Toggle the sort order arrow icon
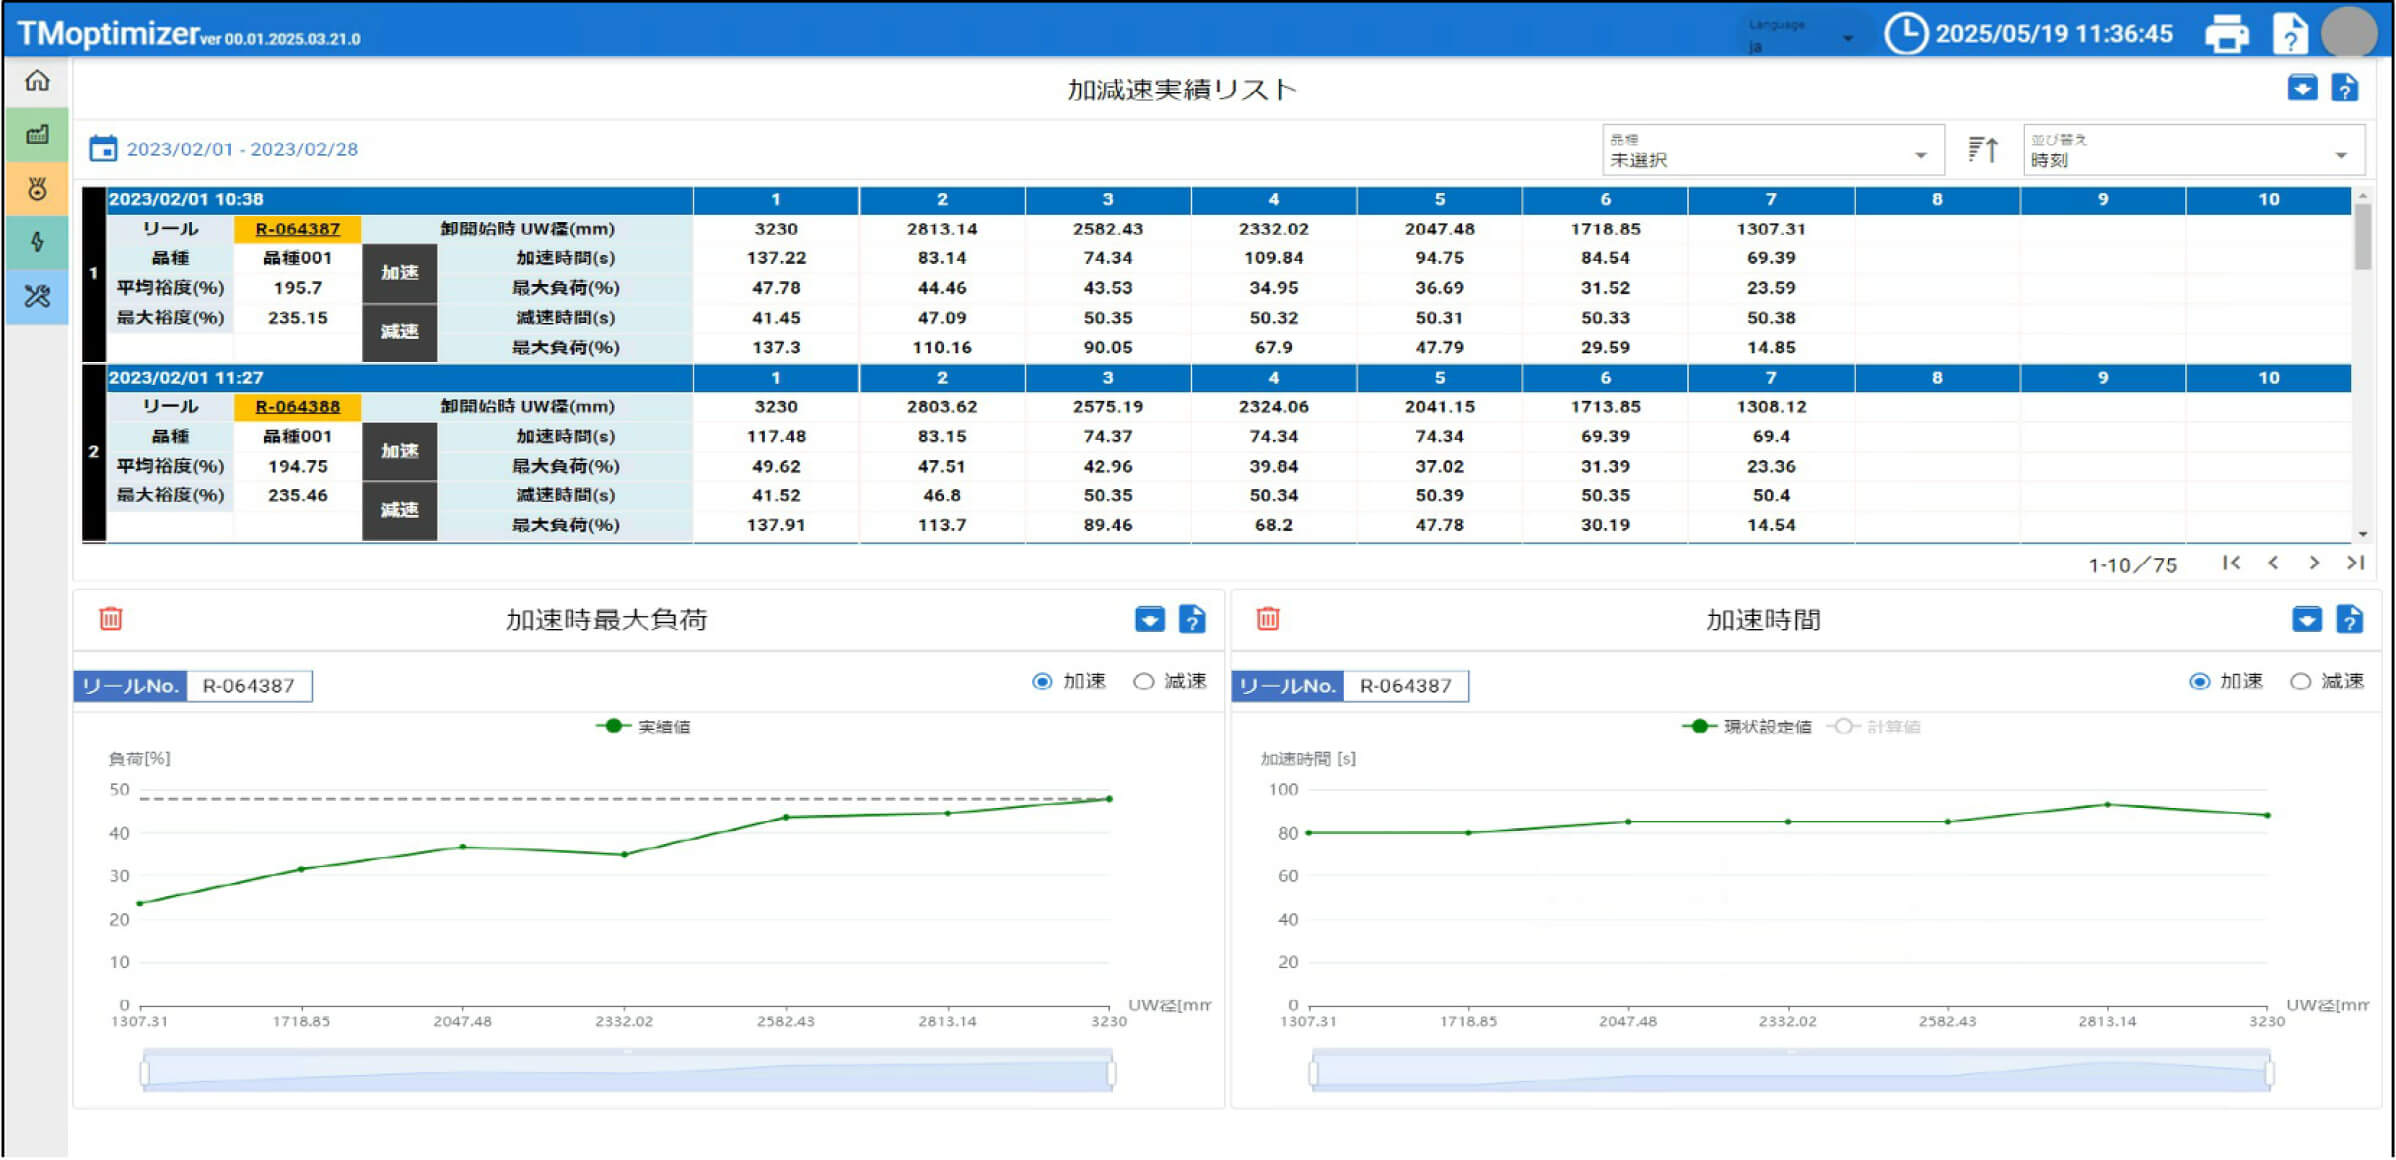Screen dimensions: 2396x1160 (1982, 150)
